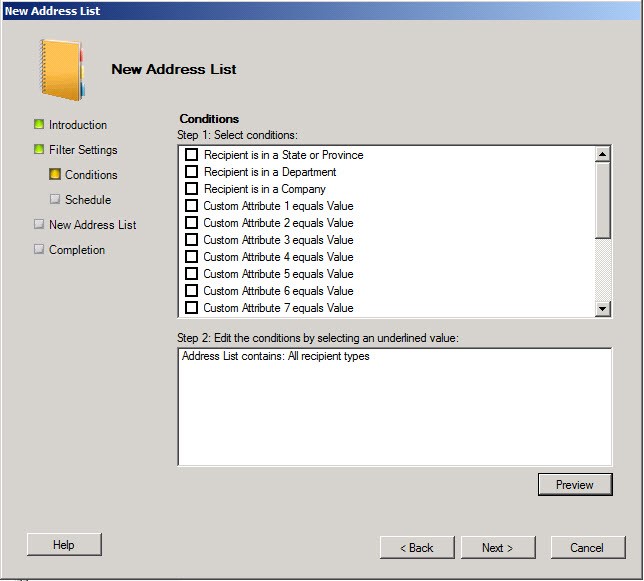Proceed with the Next > button

tap(498, 547)
